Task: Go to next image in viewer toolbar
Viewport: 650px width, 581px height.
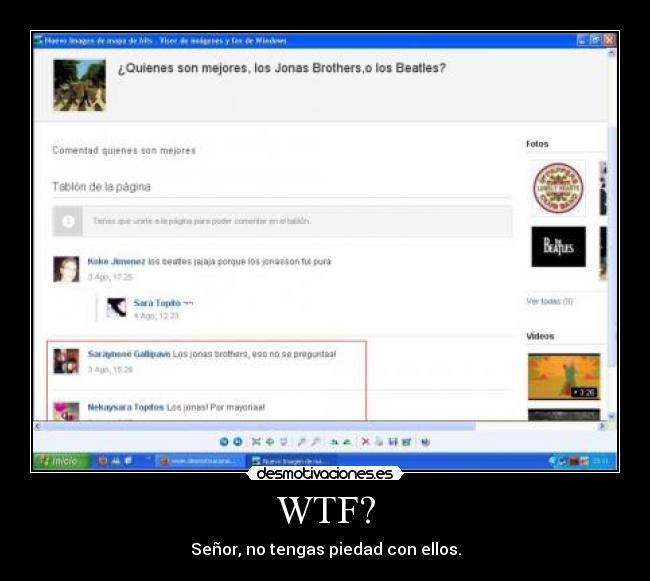Action: [238, 442]
